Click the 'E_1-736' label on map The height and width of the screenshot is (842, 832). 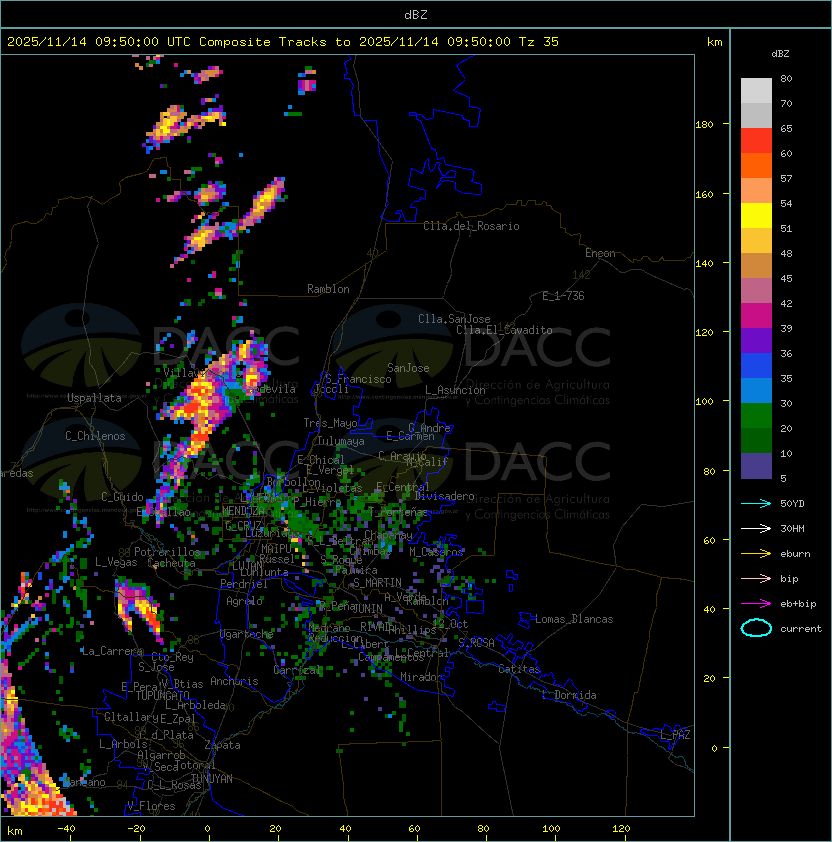[x=563, y=296]
